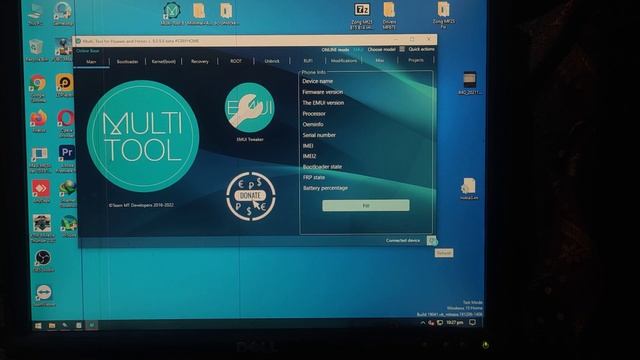This screenshot has width=640, height=360.
Task: Click the connected device refresh icon
Action: tap(432, 241)
